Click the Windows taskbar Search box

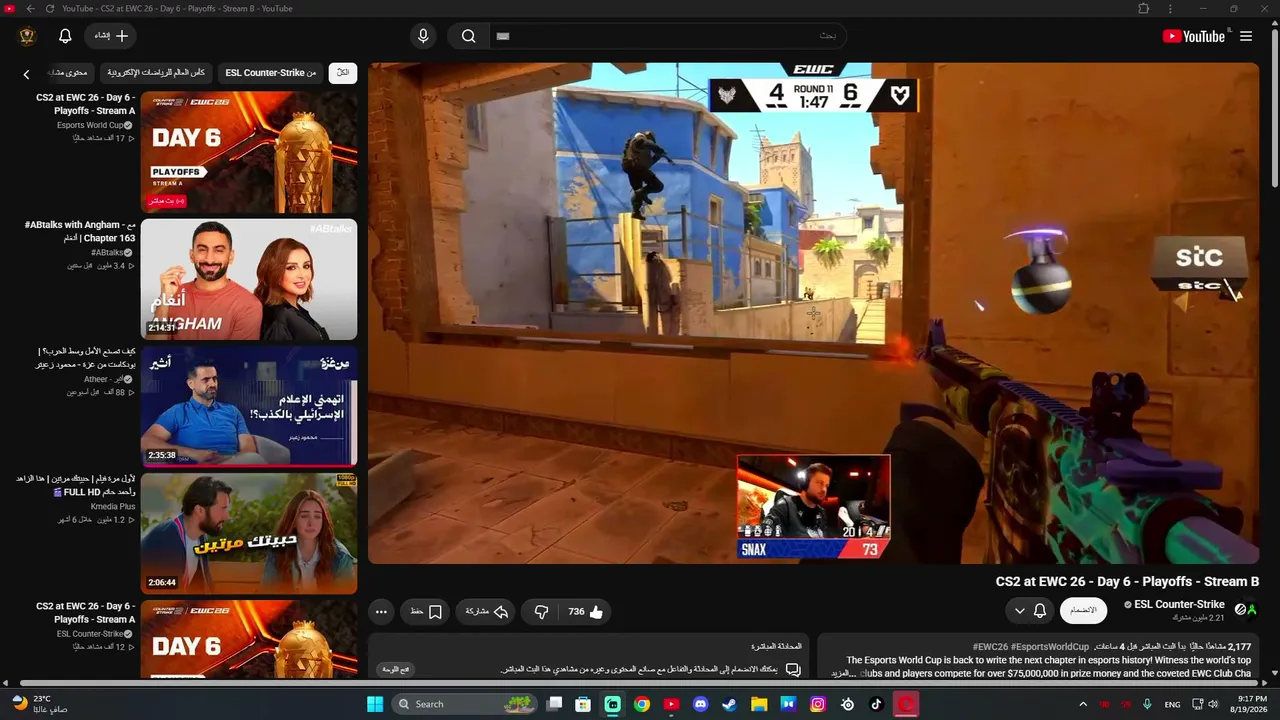tap(464, 704)
